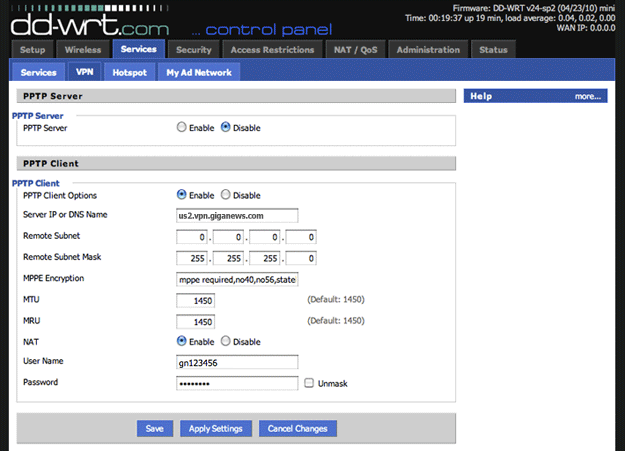Select the Services main tab

pos(139,49)
